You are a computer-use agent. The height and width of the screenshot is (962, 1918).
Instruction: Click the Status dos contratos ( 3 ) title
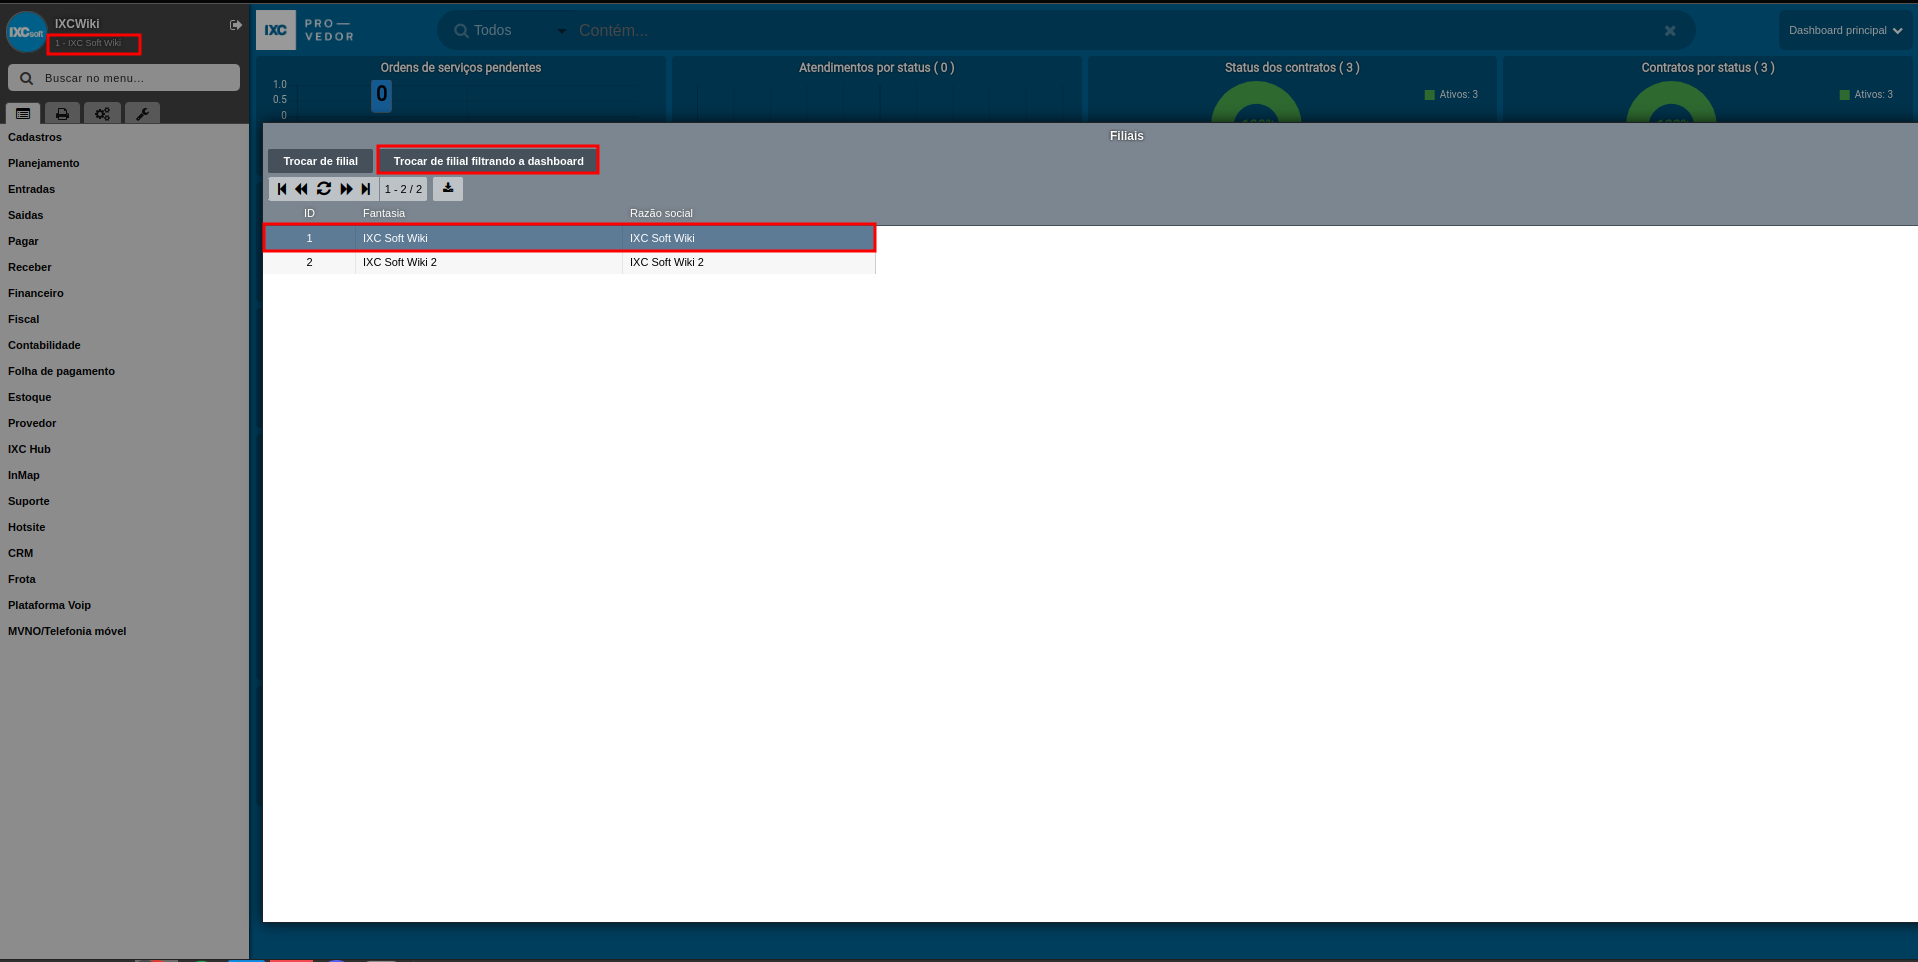(1292, 68)
